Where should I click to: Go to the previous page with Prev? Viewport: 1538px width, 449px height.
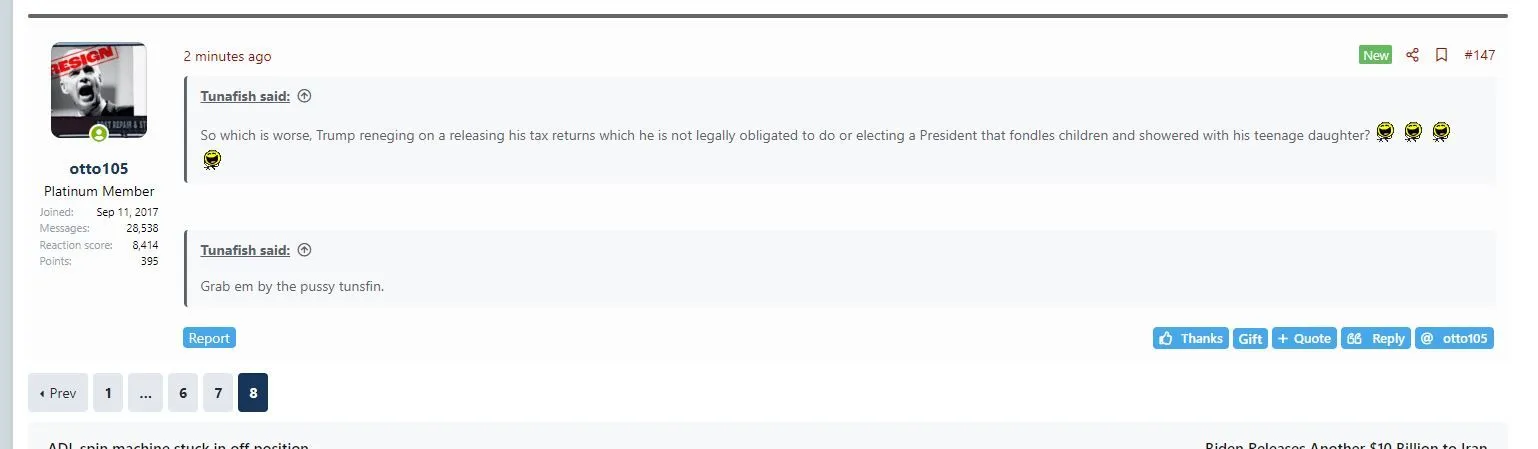point(58,393)
